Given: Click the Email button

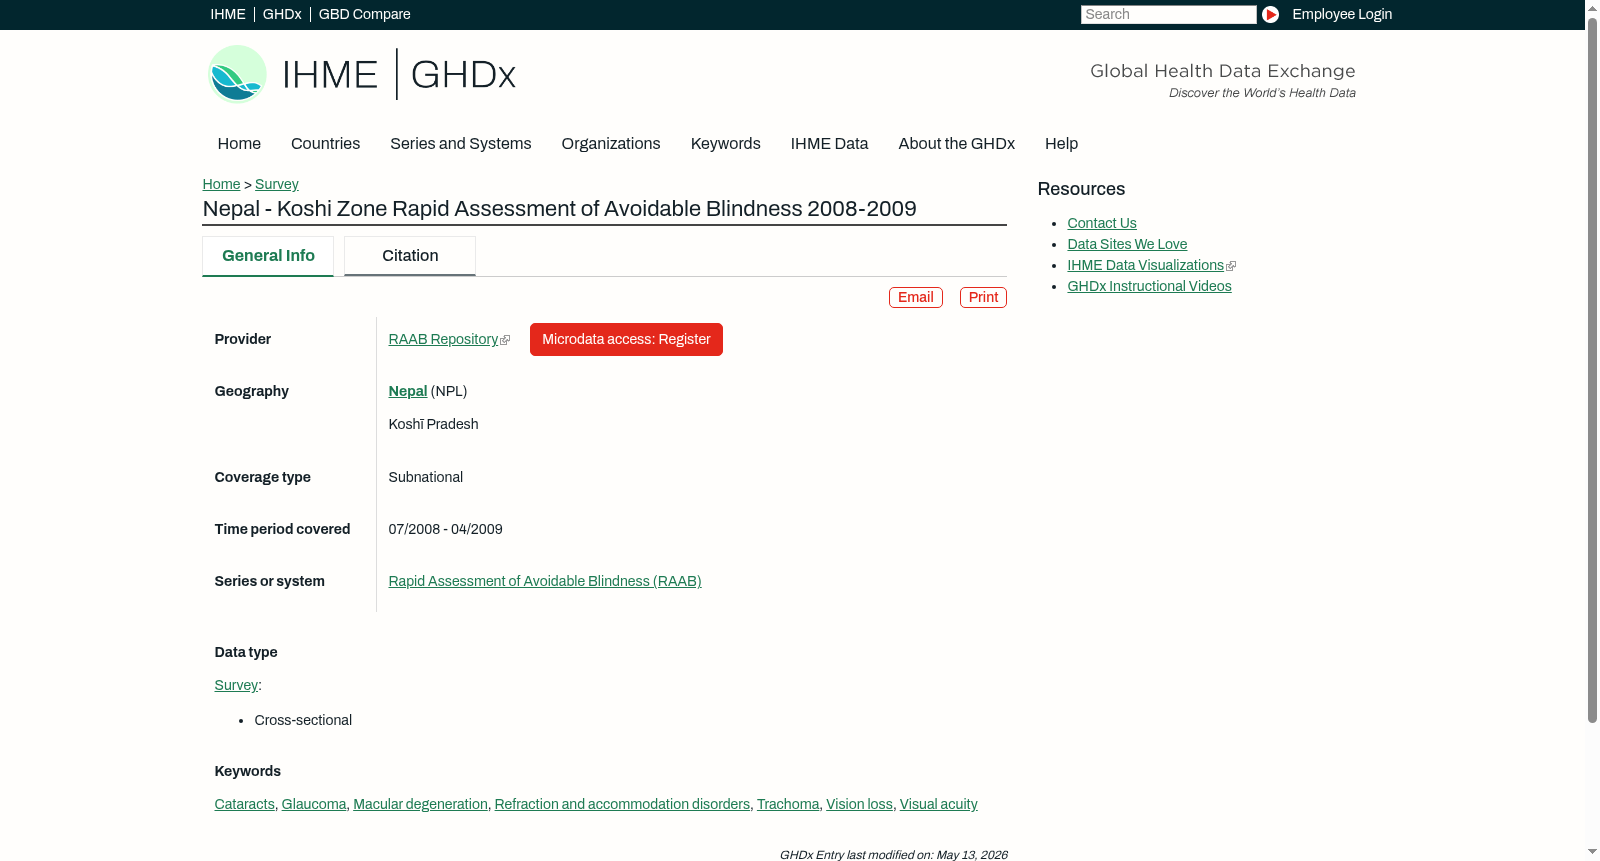Looking at the screenshot, I should [x=916, y=297].
